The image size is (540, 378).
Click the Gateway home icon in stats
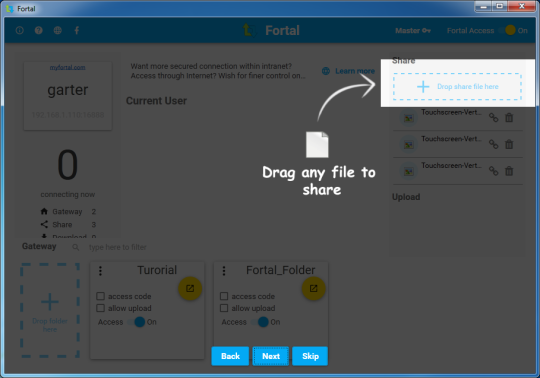coord(44,211)
